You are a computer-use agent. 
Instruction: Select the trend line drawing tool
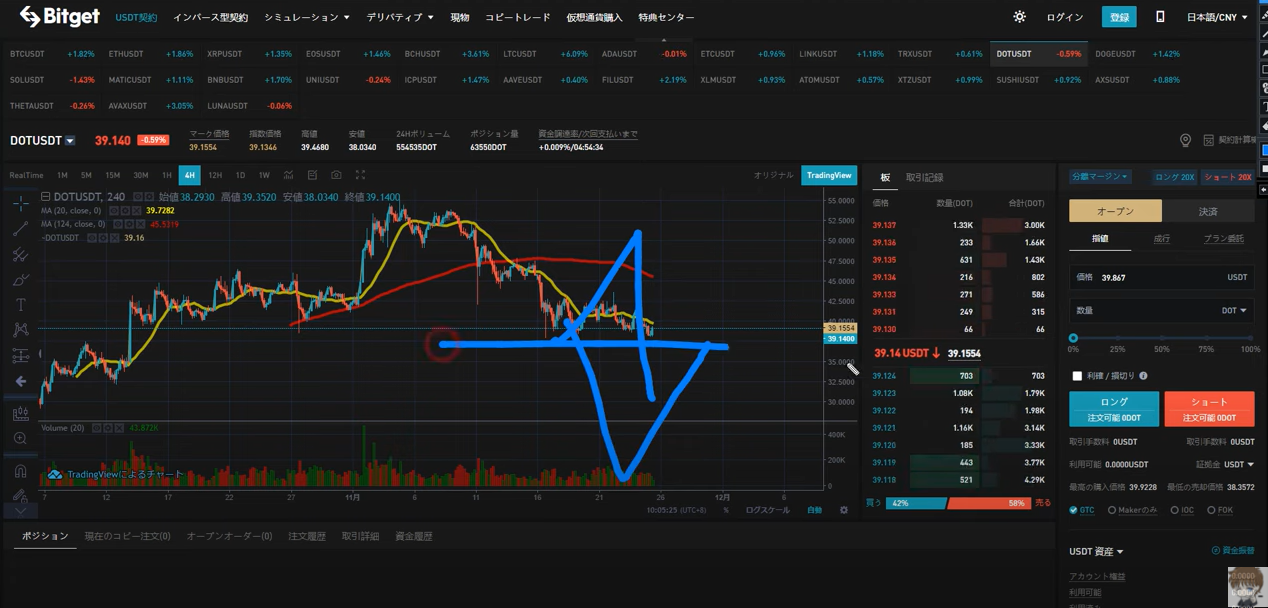pos(20,230)
